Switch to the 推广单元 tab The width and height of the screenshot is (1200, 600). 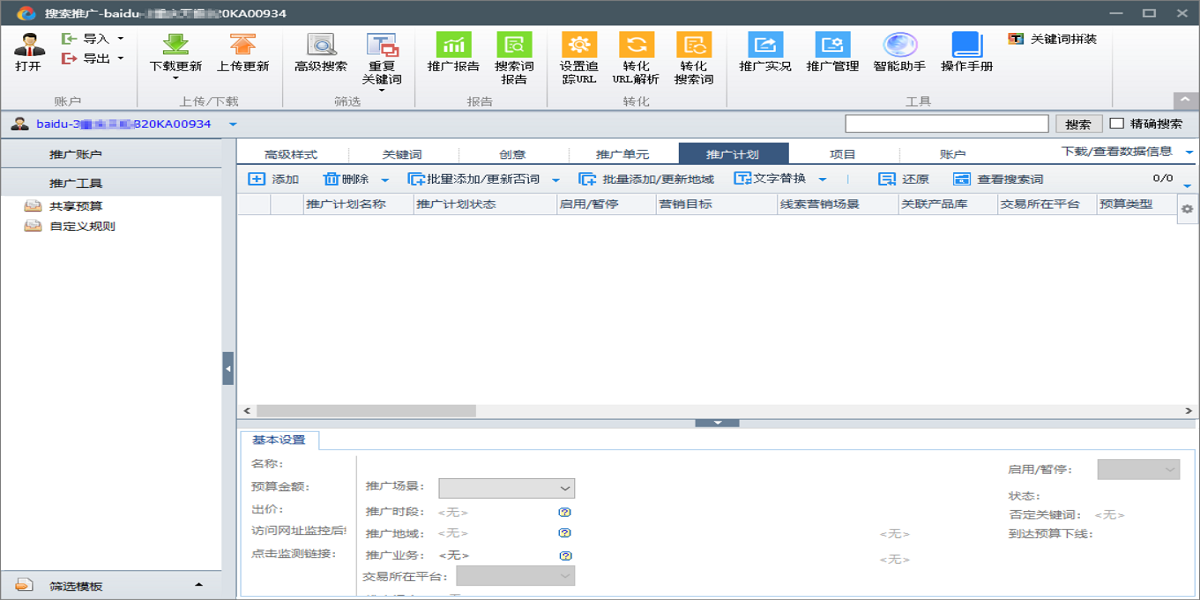click(622, 155)
